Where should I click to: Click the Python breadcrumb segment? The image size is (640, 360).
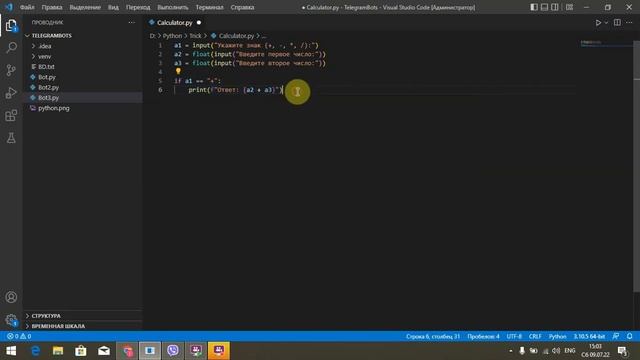(172, 36)
